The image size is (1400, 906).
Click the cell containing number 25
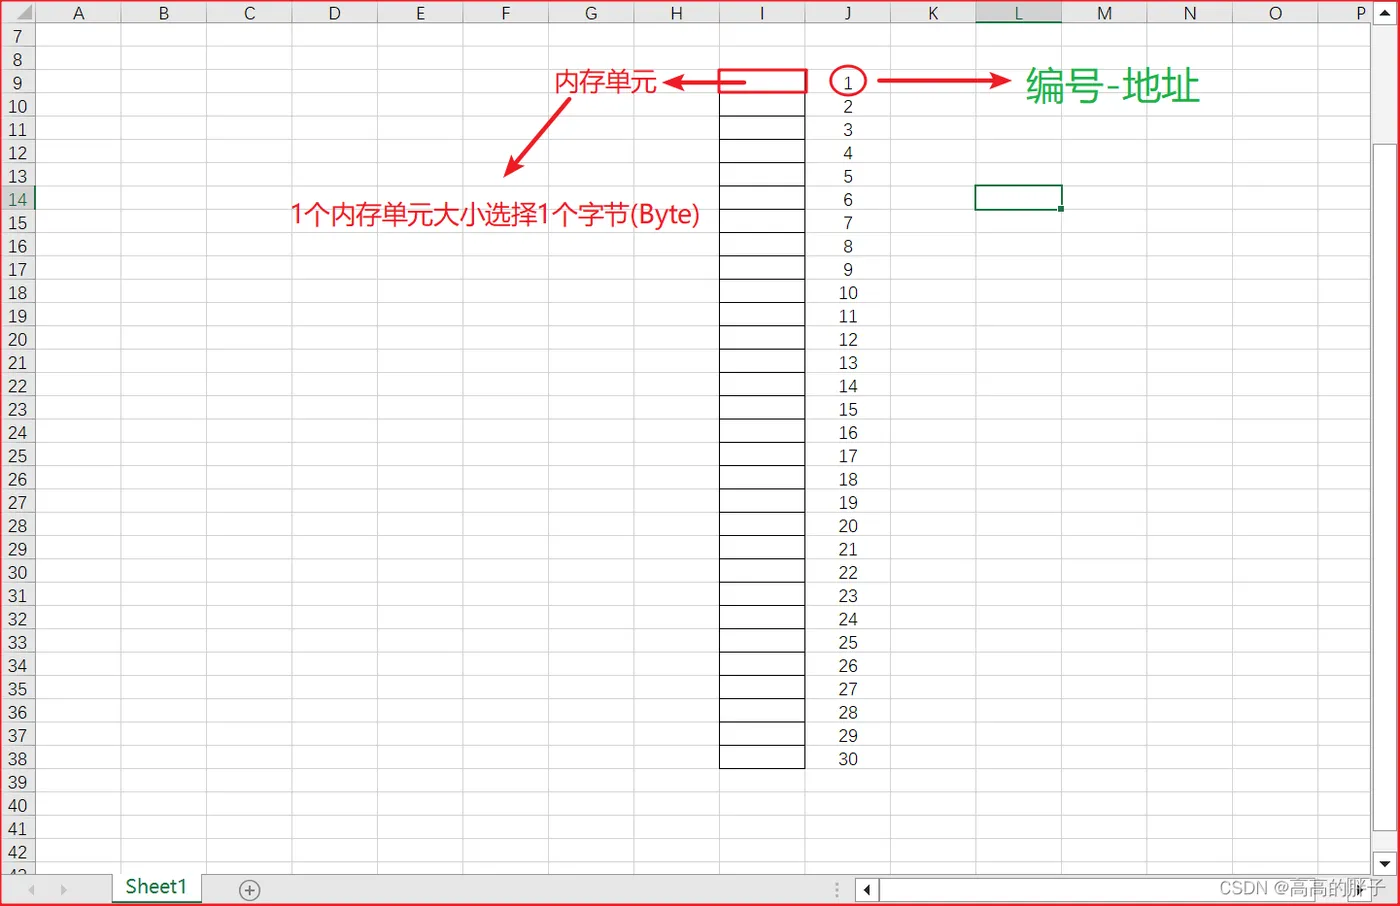847,642
